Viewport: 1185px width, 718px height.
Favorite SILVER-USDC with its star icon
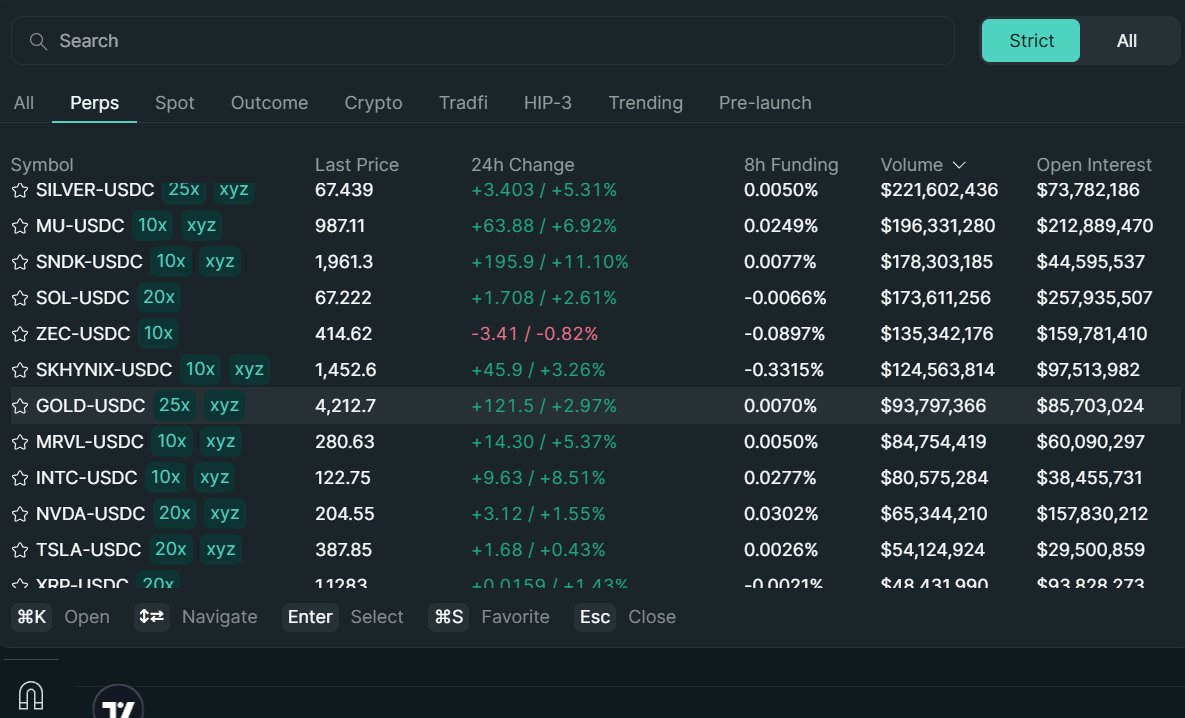click(20, 190)
